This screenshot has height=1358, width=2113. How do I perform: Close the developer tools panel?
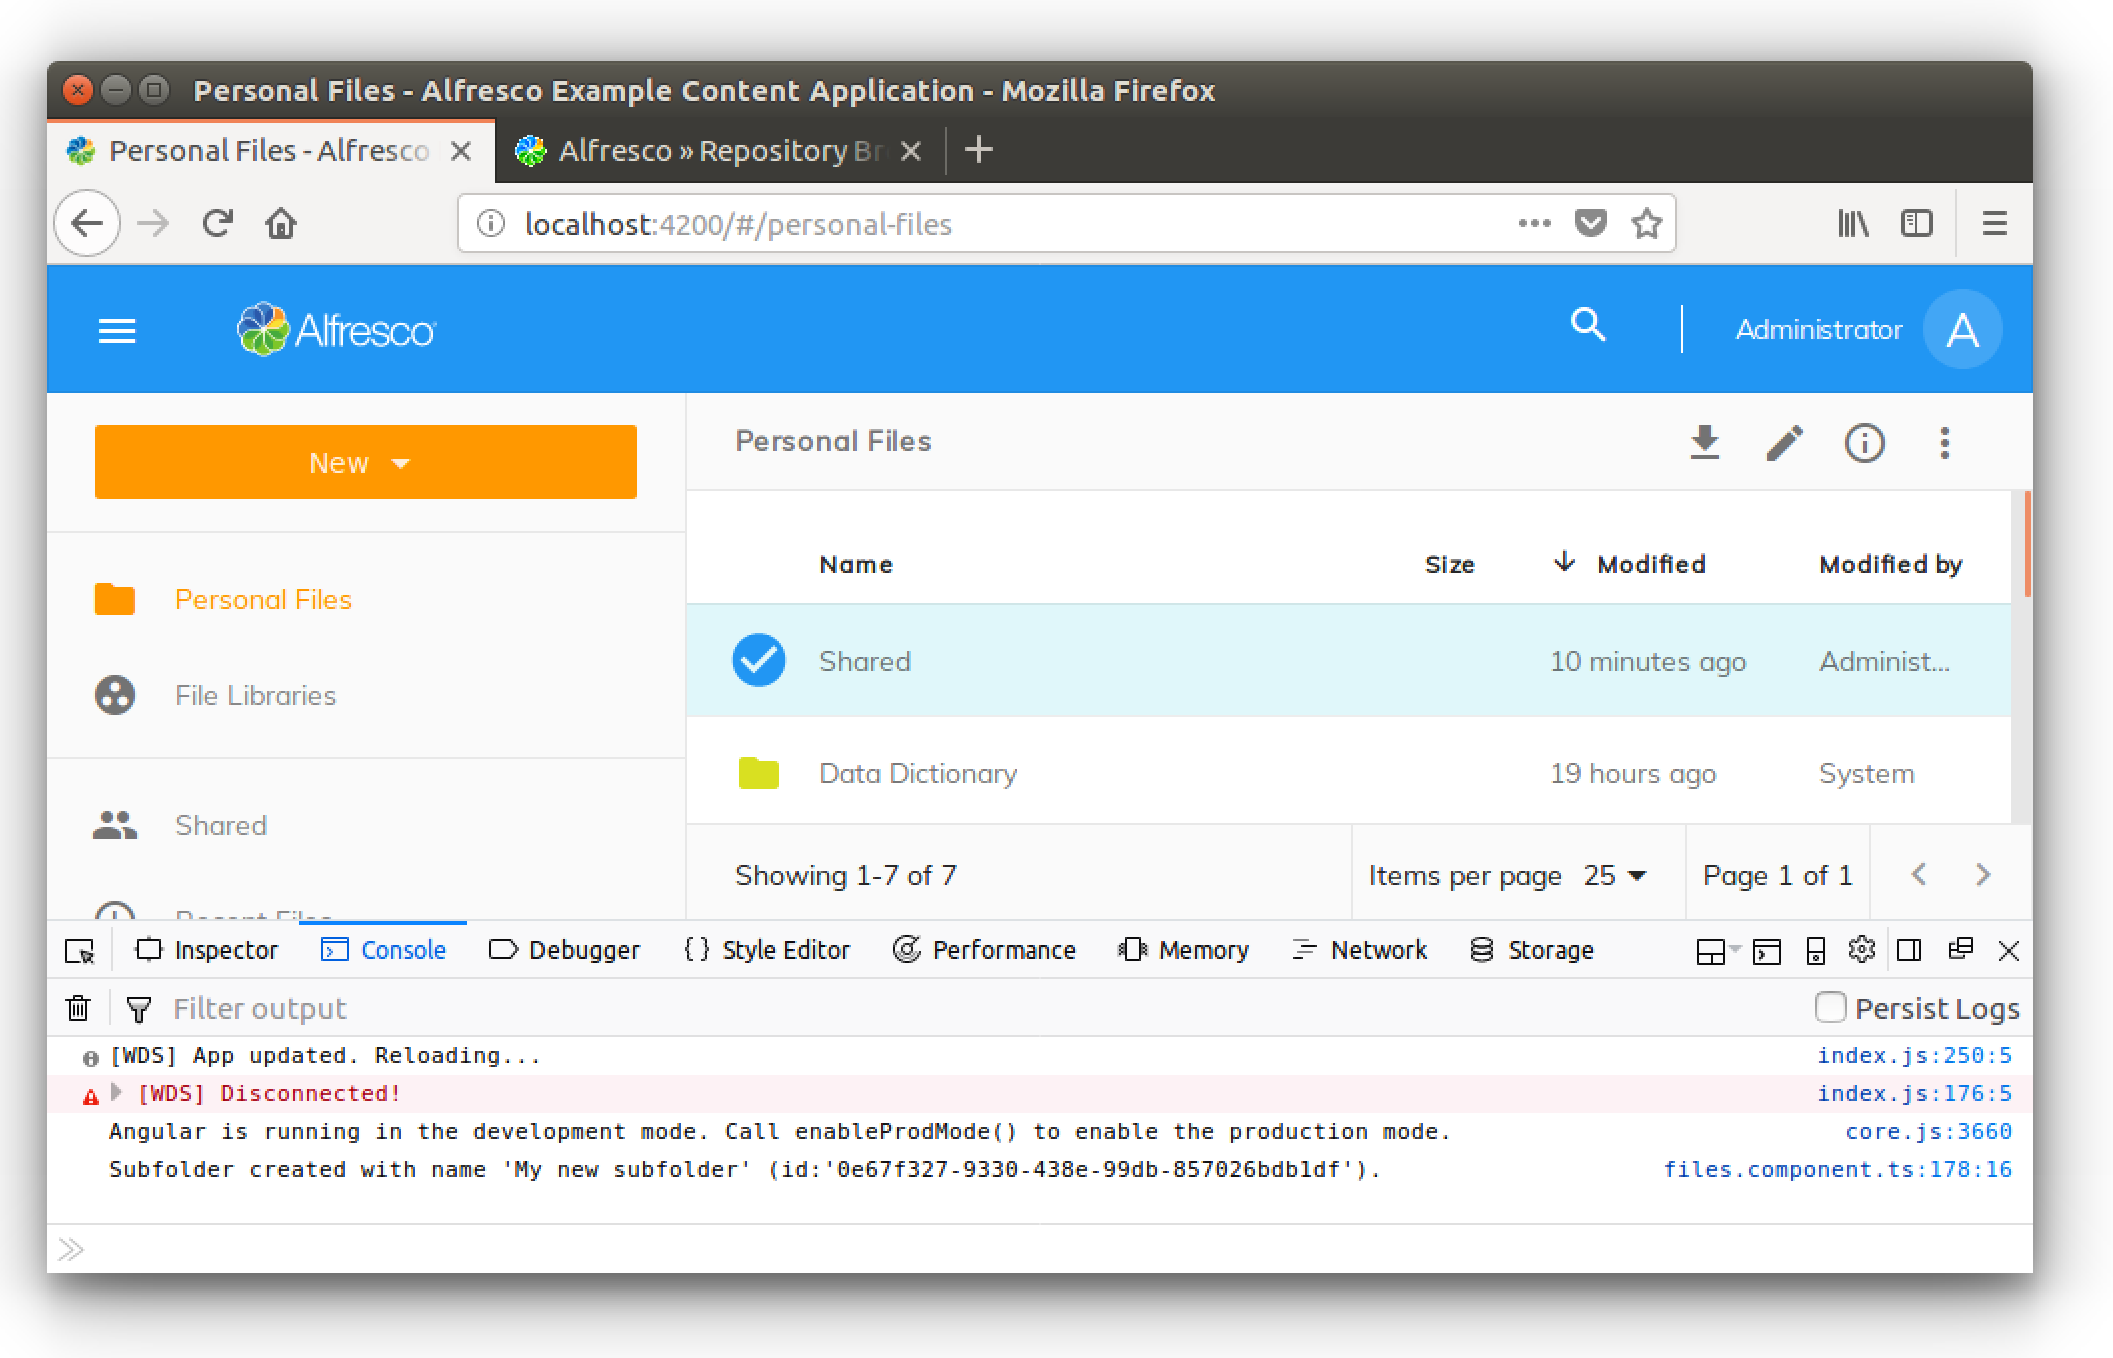pyautogui.click(x=2008, y=950)
